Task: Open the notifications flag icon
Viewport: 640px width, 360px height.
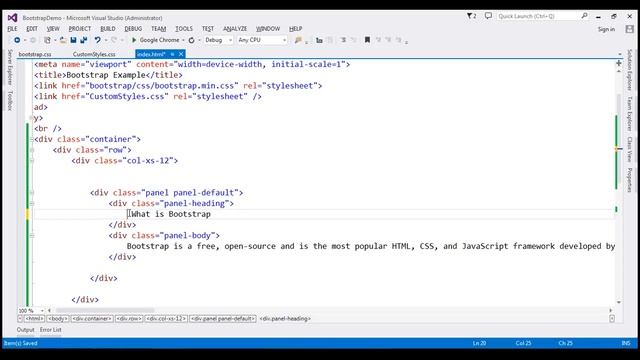Action: pyautogui.click(x=471, y=16)
